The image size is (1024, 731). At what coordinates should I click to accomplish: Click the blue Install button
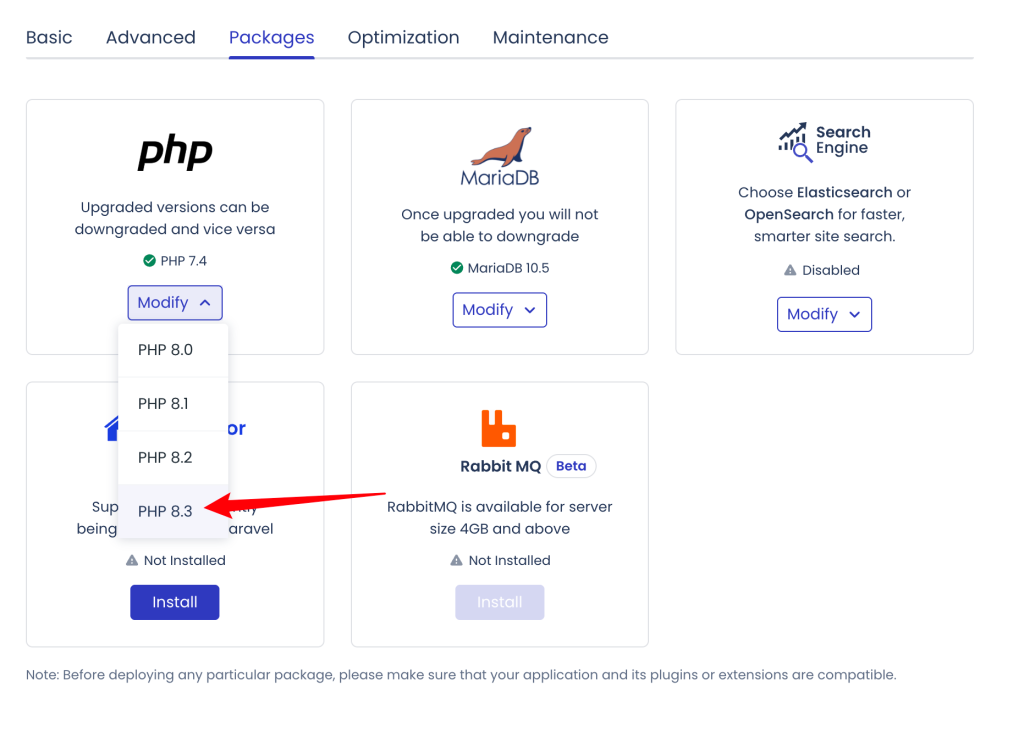[x=175, y=602]
